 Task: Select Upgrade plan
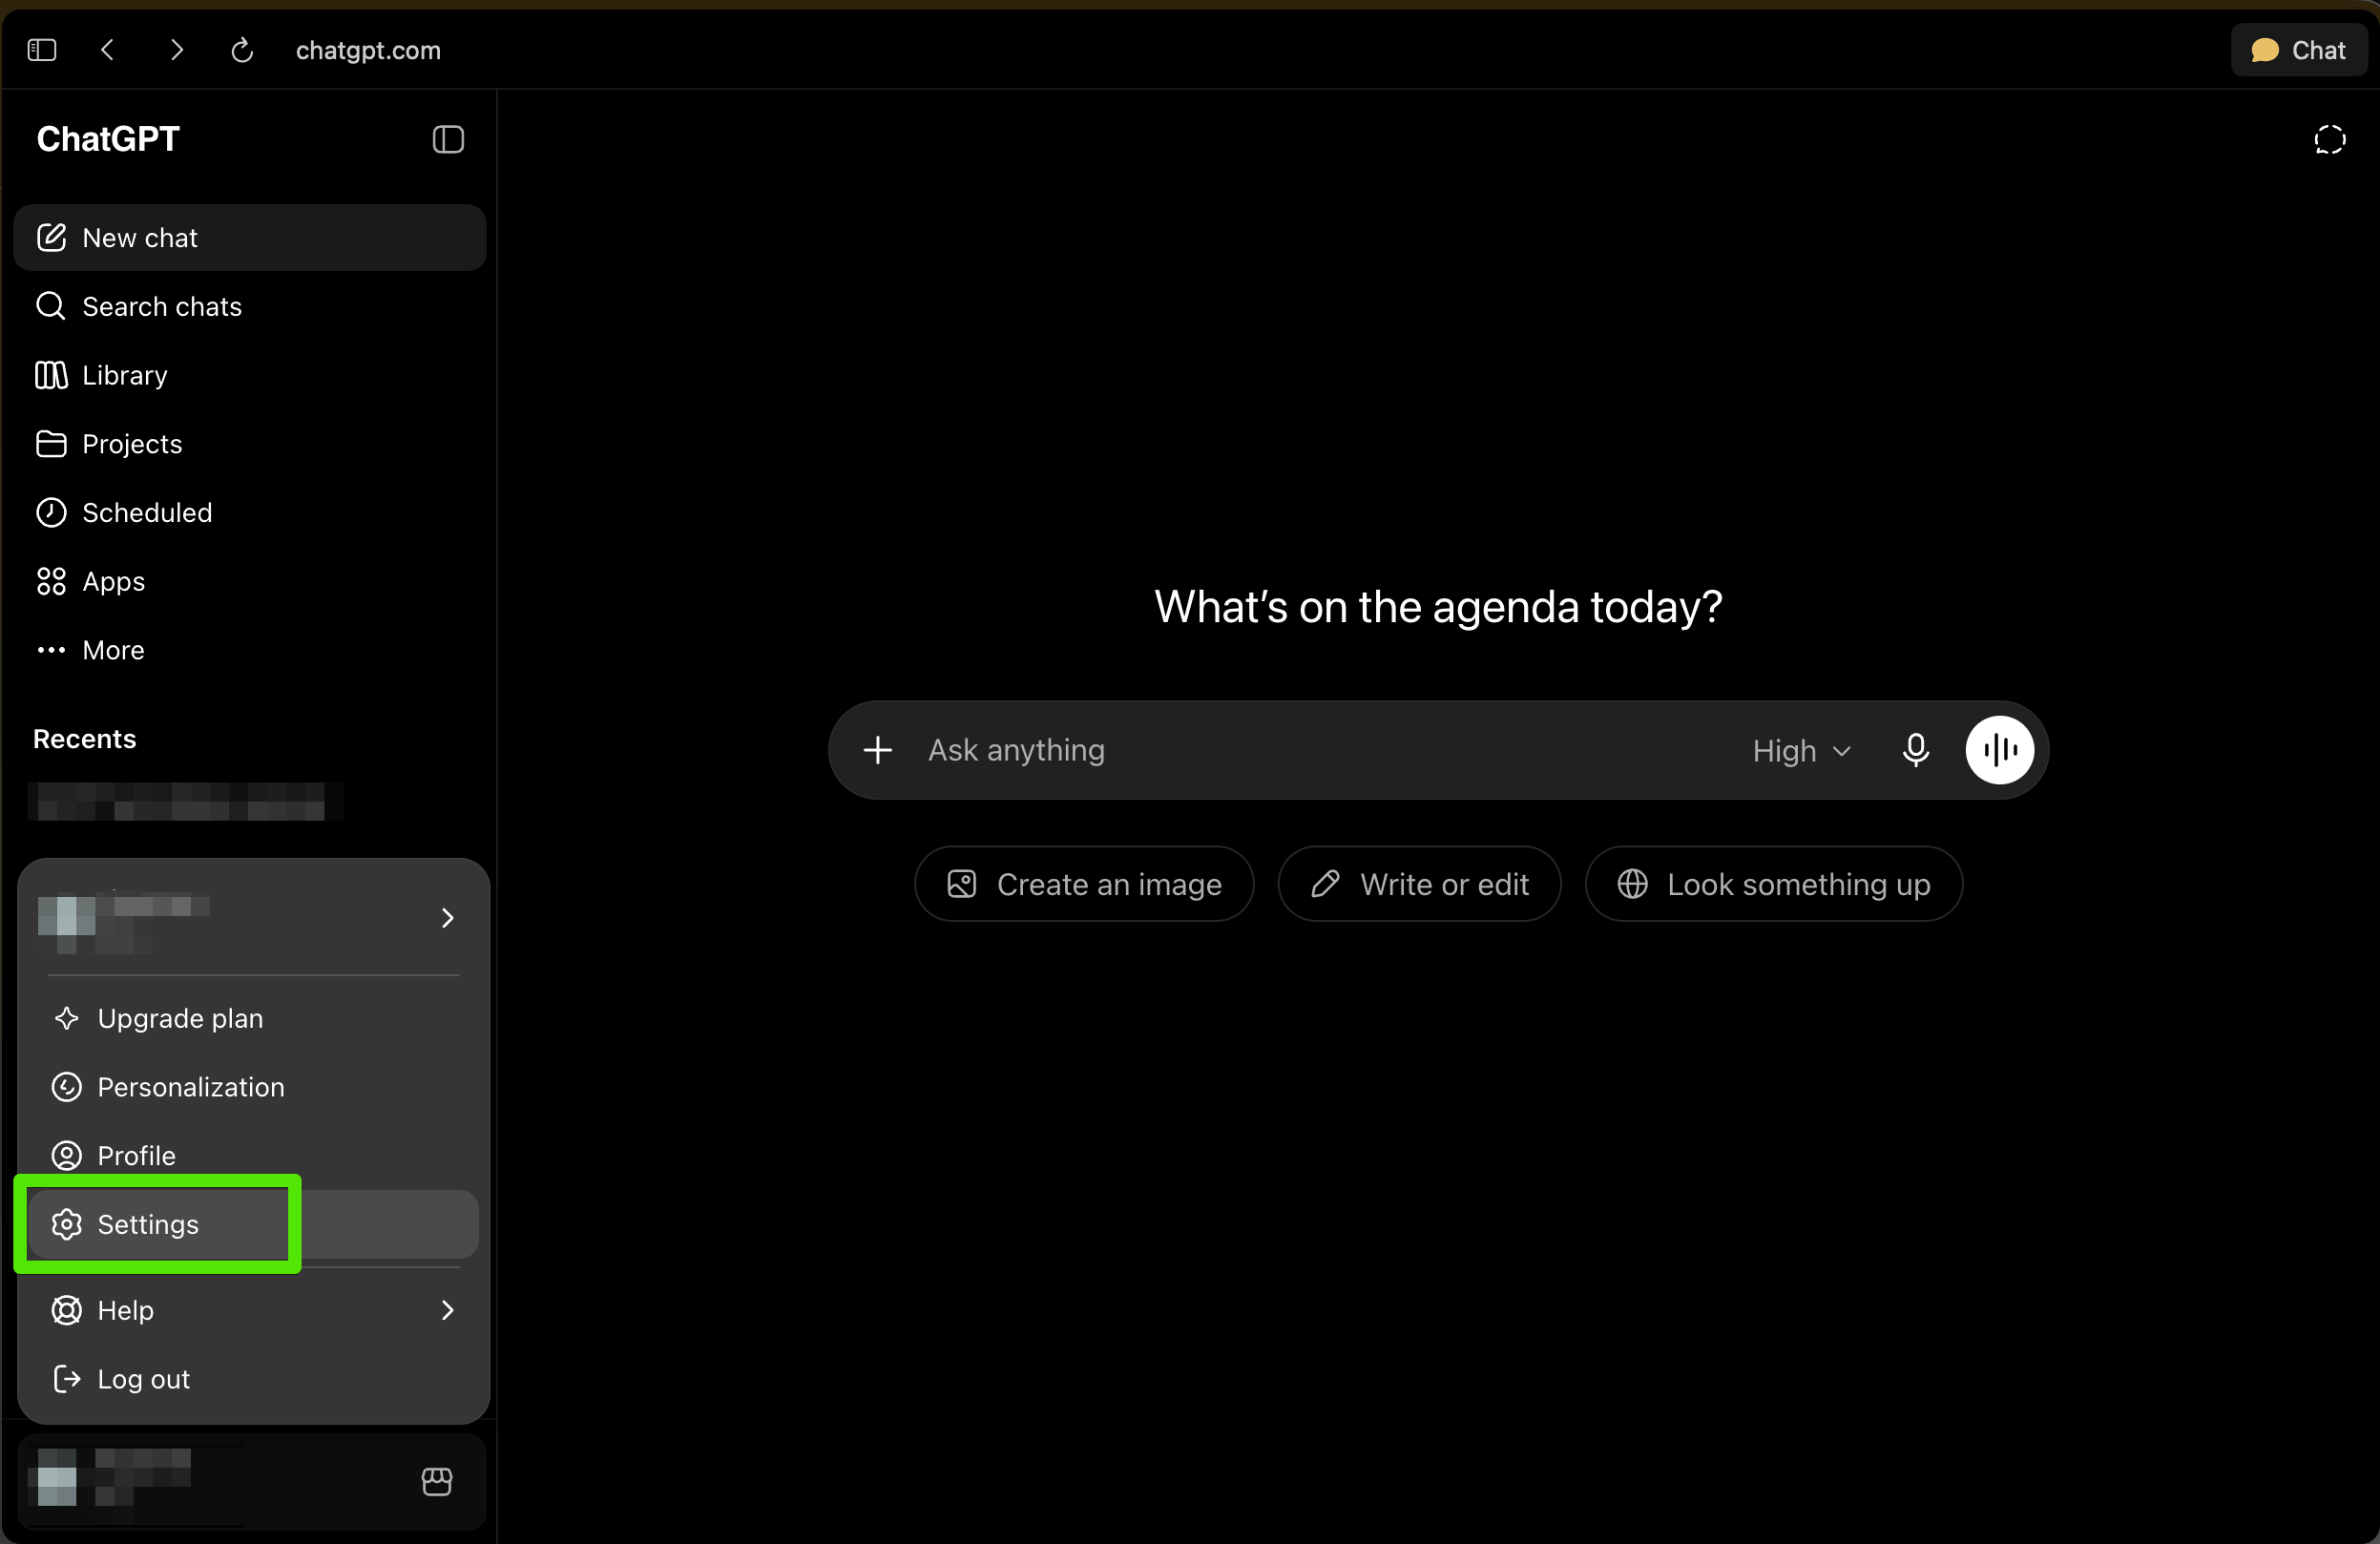coord(253,1018)
